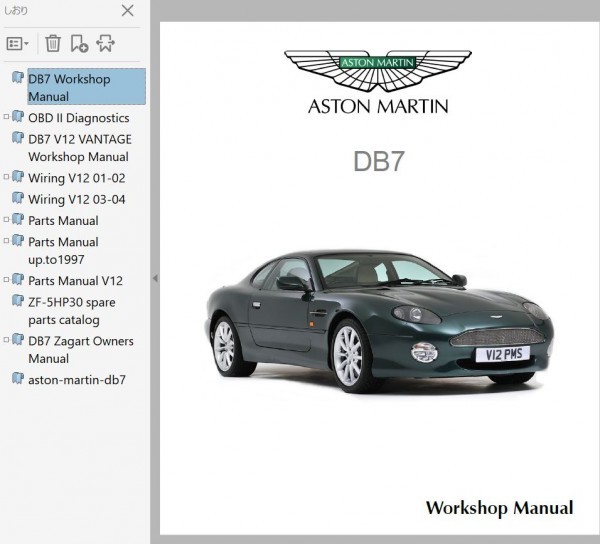Expand the first Parts Manual bookmark

[6, 219]
